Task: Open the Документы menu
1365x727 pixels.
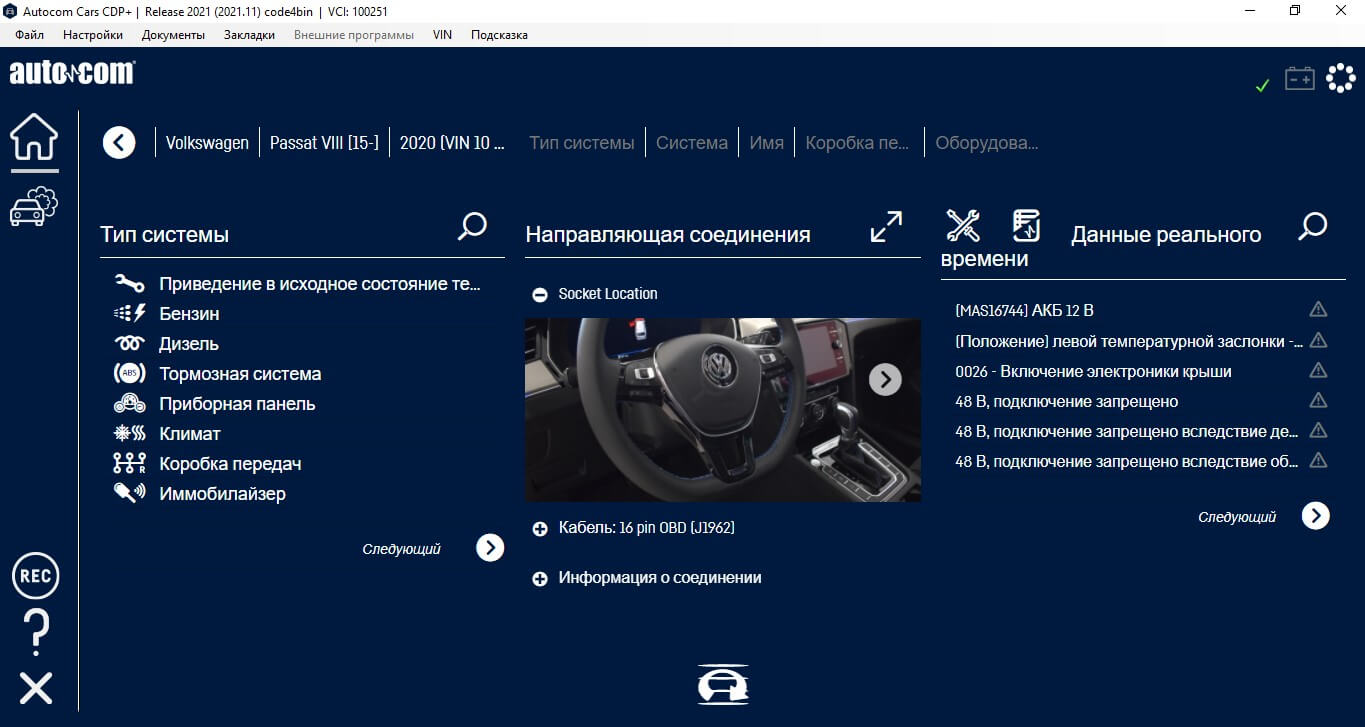Action: coord(173,35)
